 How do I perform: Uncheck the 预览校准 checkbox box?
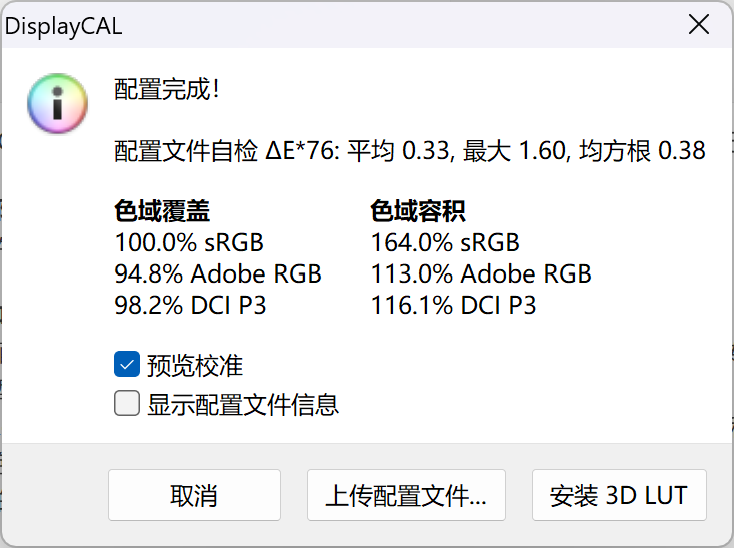coord(127,364)
